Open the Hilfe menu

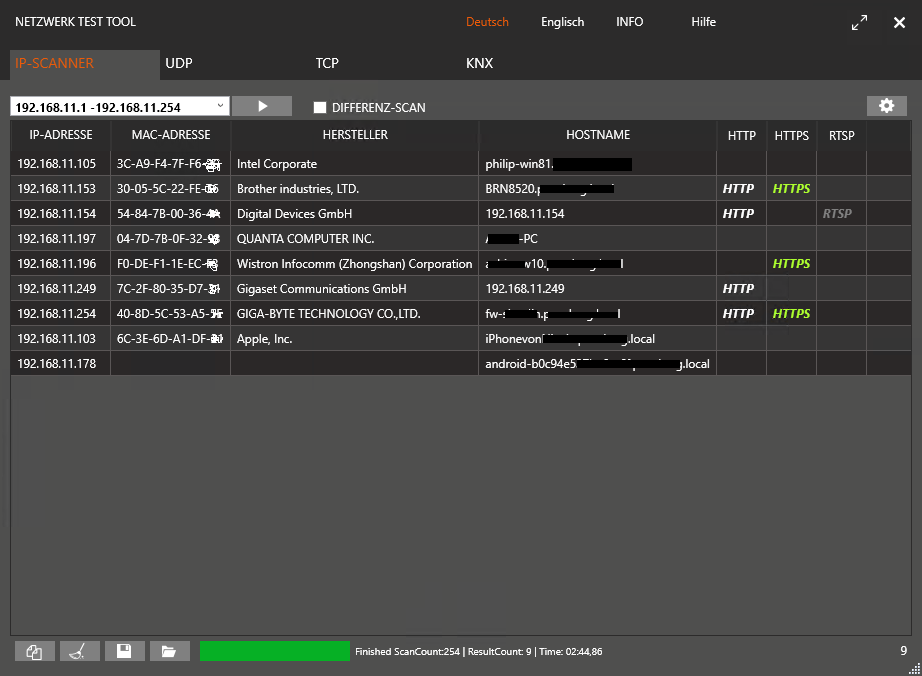703,22
